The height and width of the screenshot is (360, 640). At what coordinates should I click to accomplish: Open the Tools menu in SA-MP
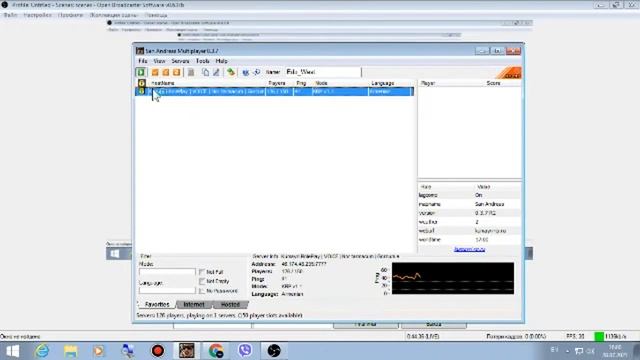click(x=202, y=61)
